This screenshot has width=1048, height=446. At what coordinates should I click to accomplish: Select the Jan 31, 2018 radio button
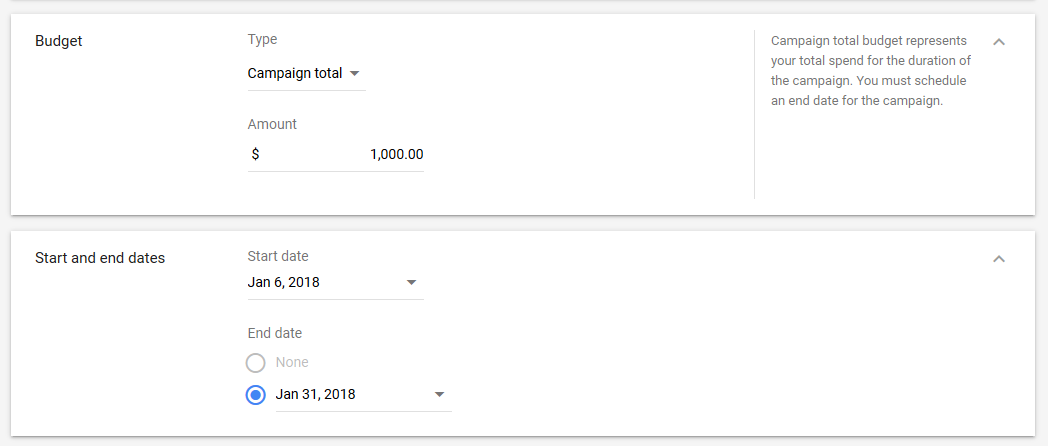pos(256,395)
